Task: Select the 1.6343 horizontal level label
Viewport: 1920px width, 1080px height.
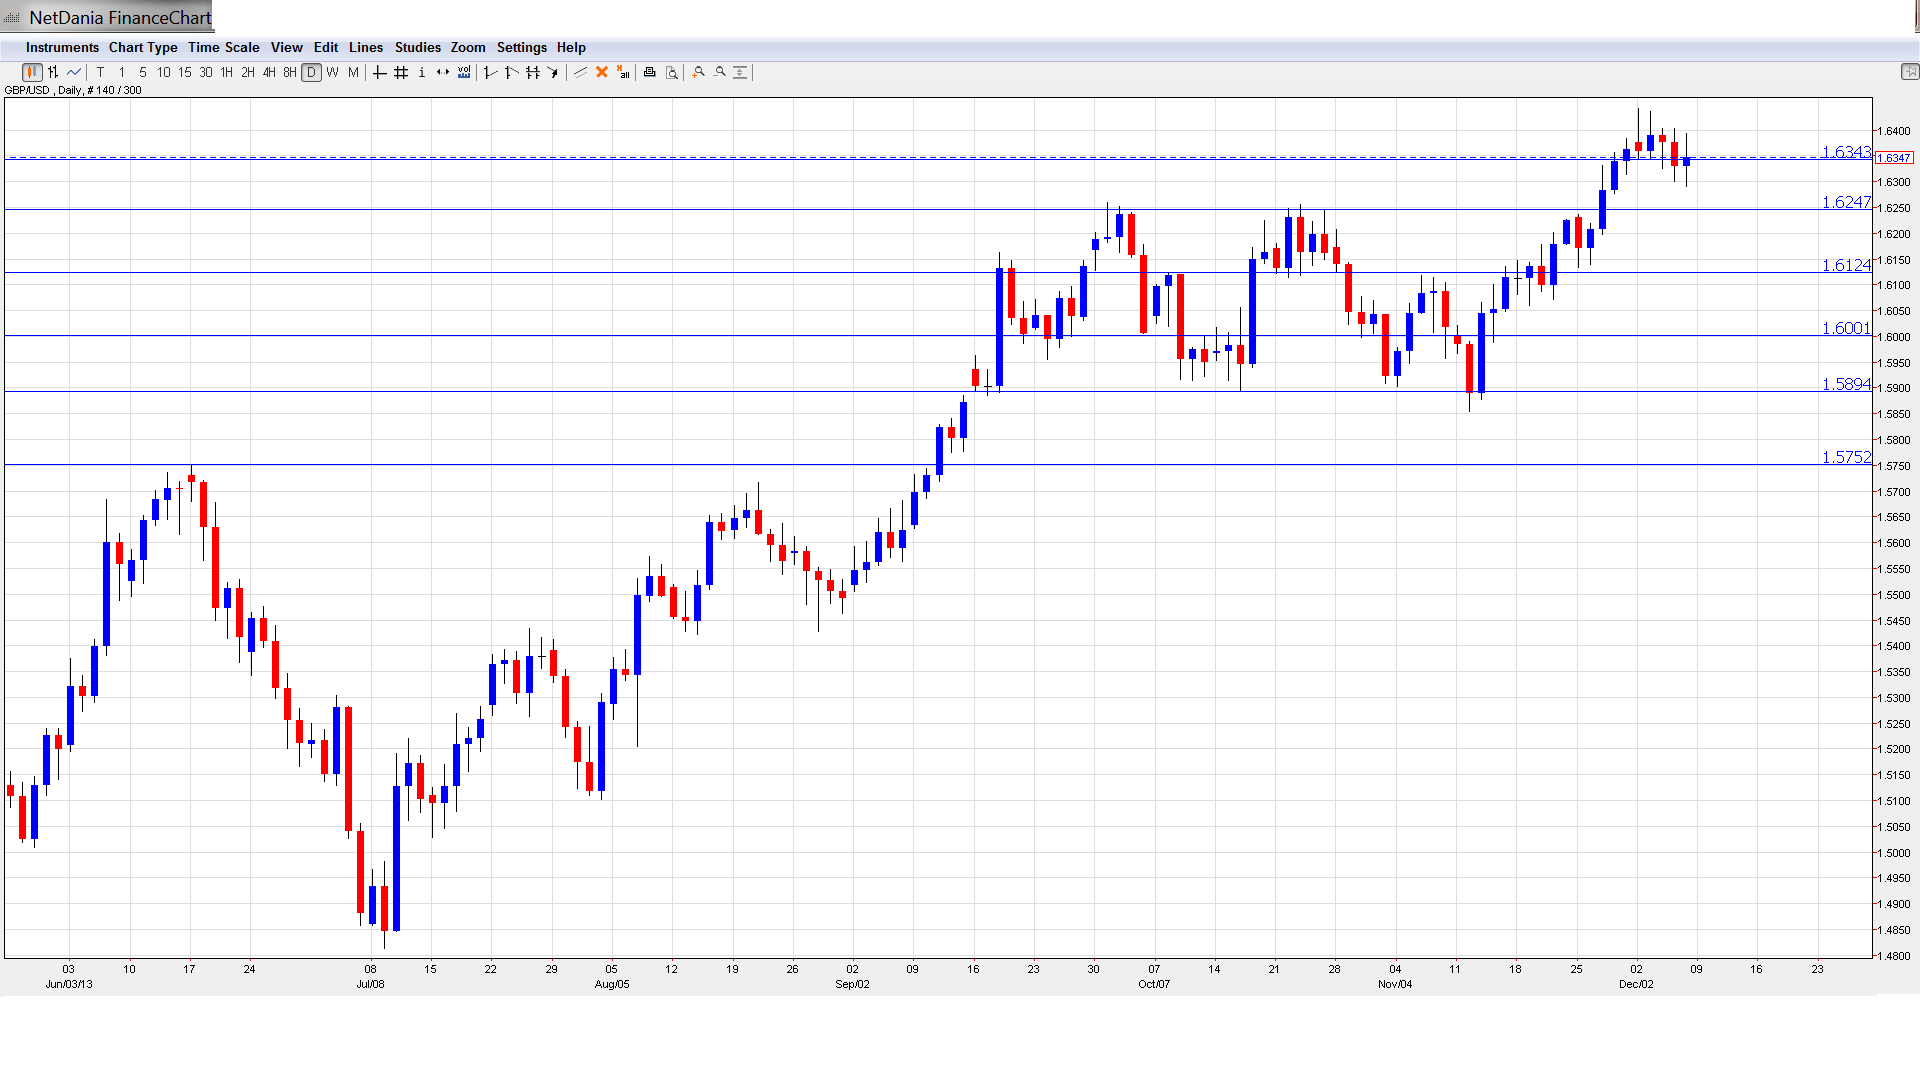Action: coord(1846,152)
